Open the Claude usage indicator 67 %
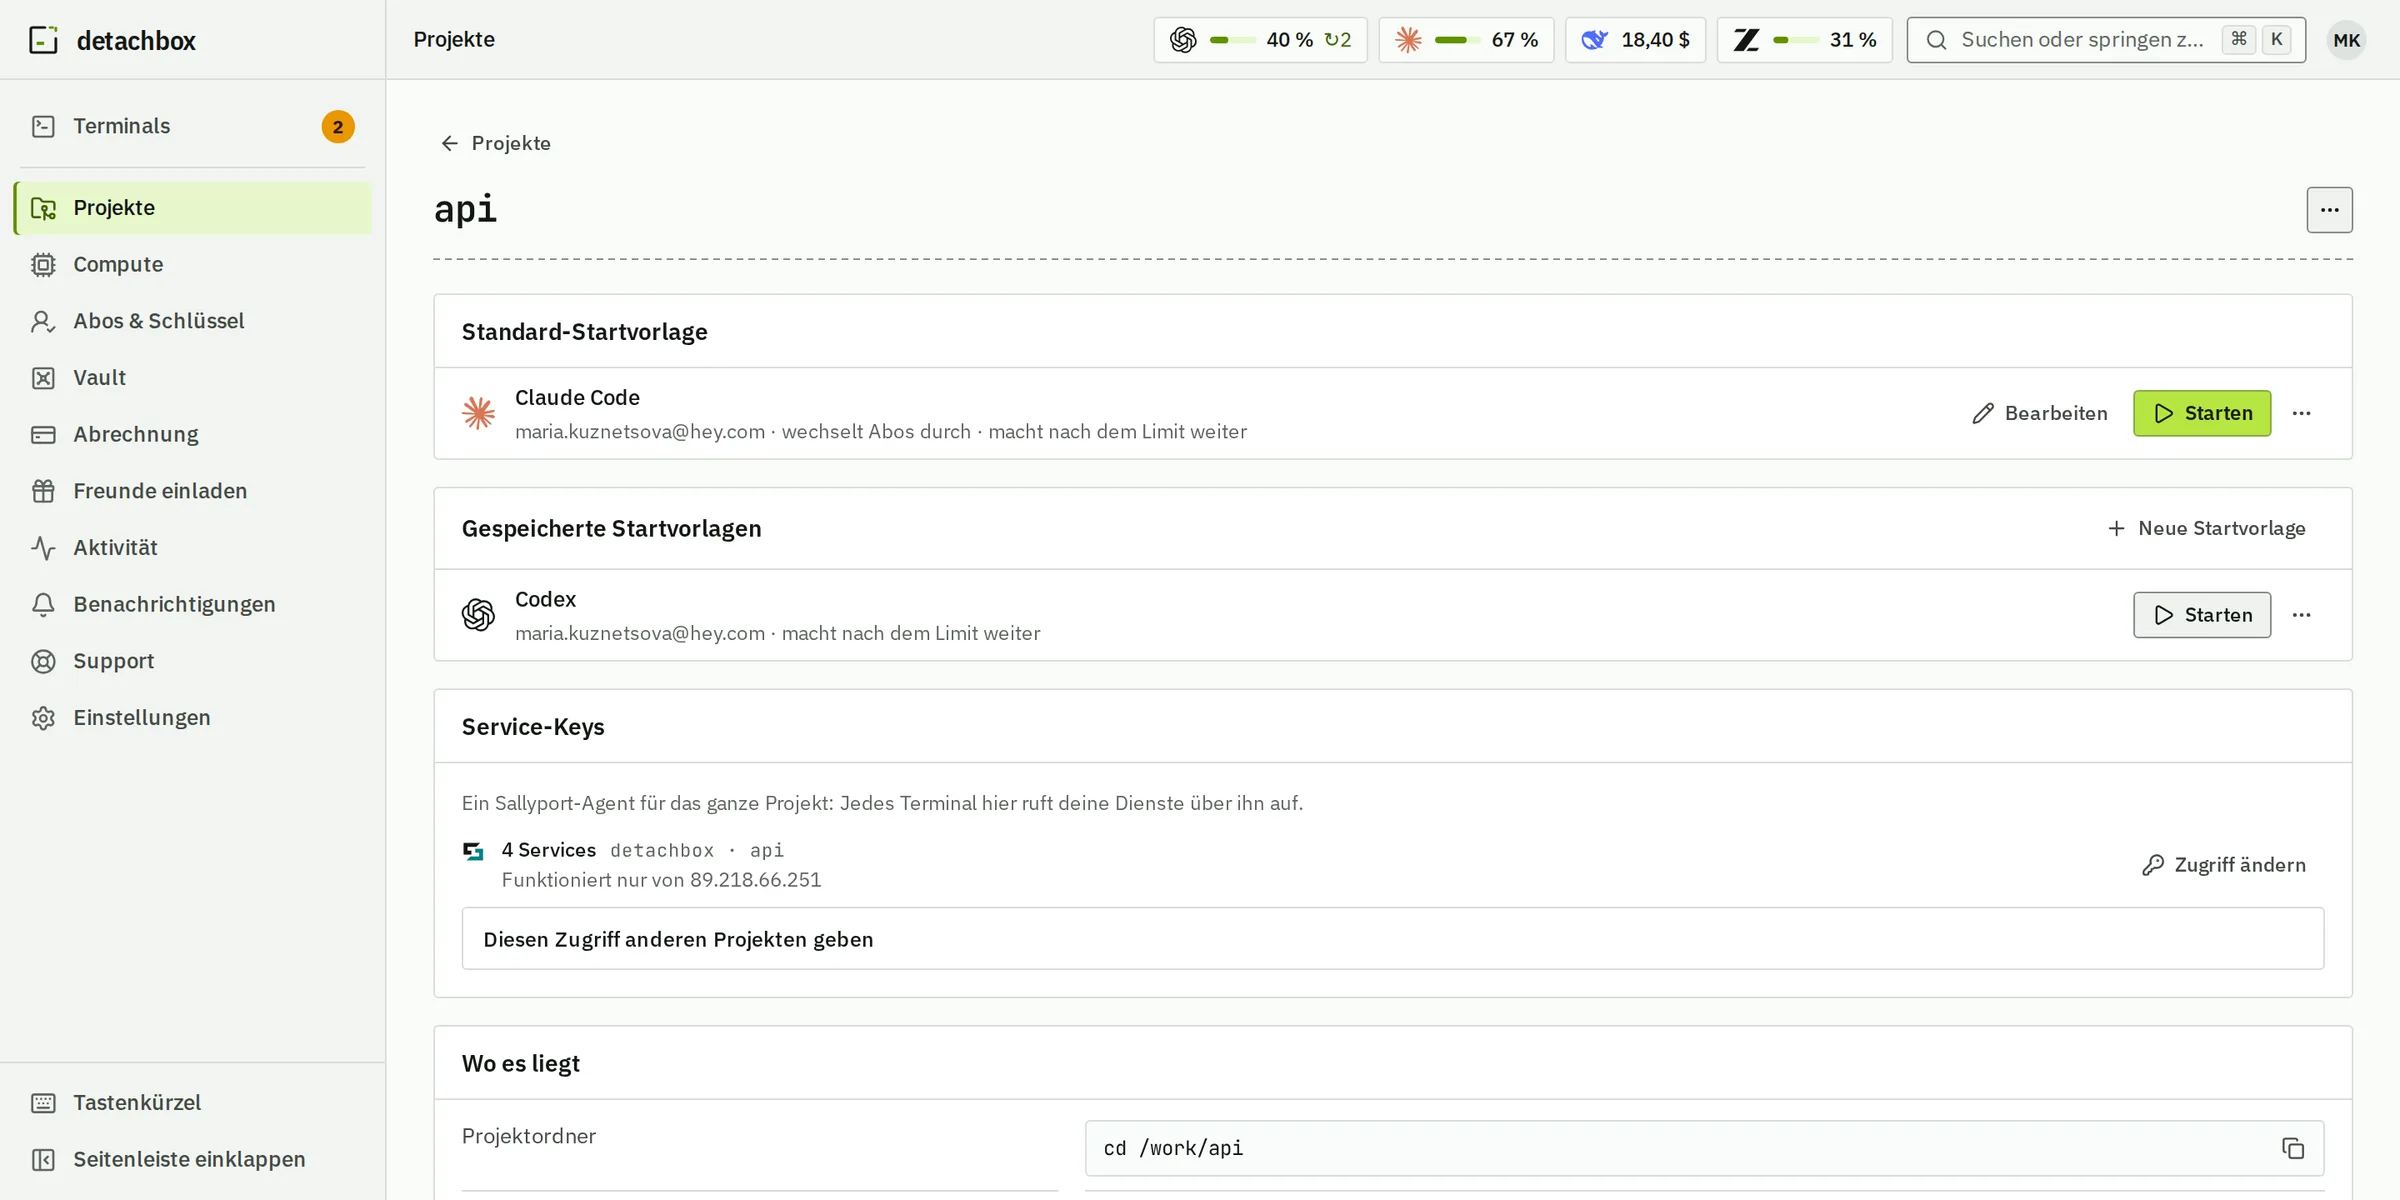The width and height of the screenshot is (2400, 1200). 1466,40
